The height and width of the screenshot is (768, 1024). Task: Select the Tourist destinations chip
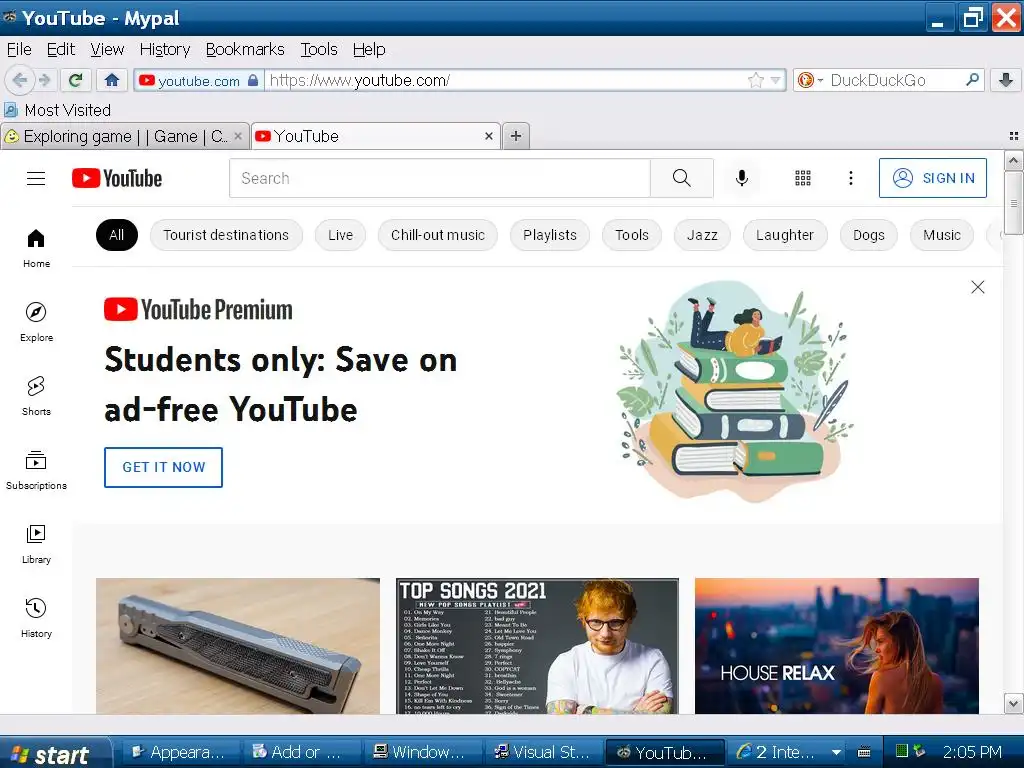click(226, 235)
